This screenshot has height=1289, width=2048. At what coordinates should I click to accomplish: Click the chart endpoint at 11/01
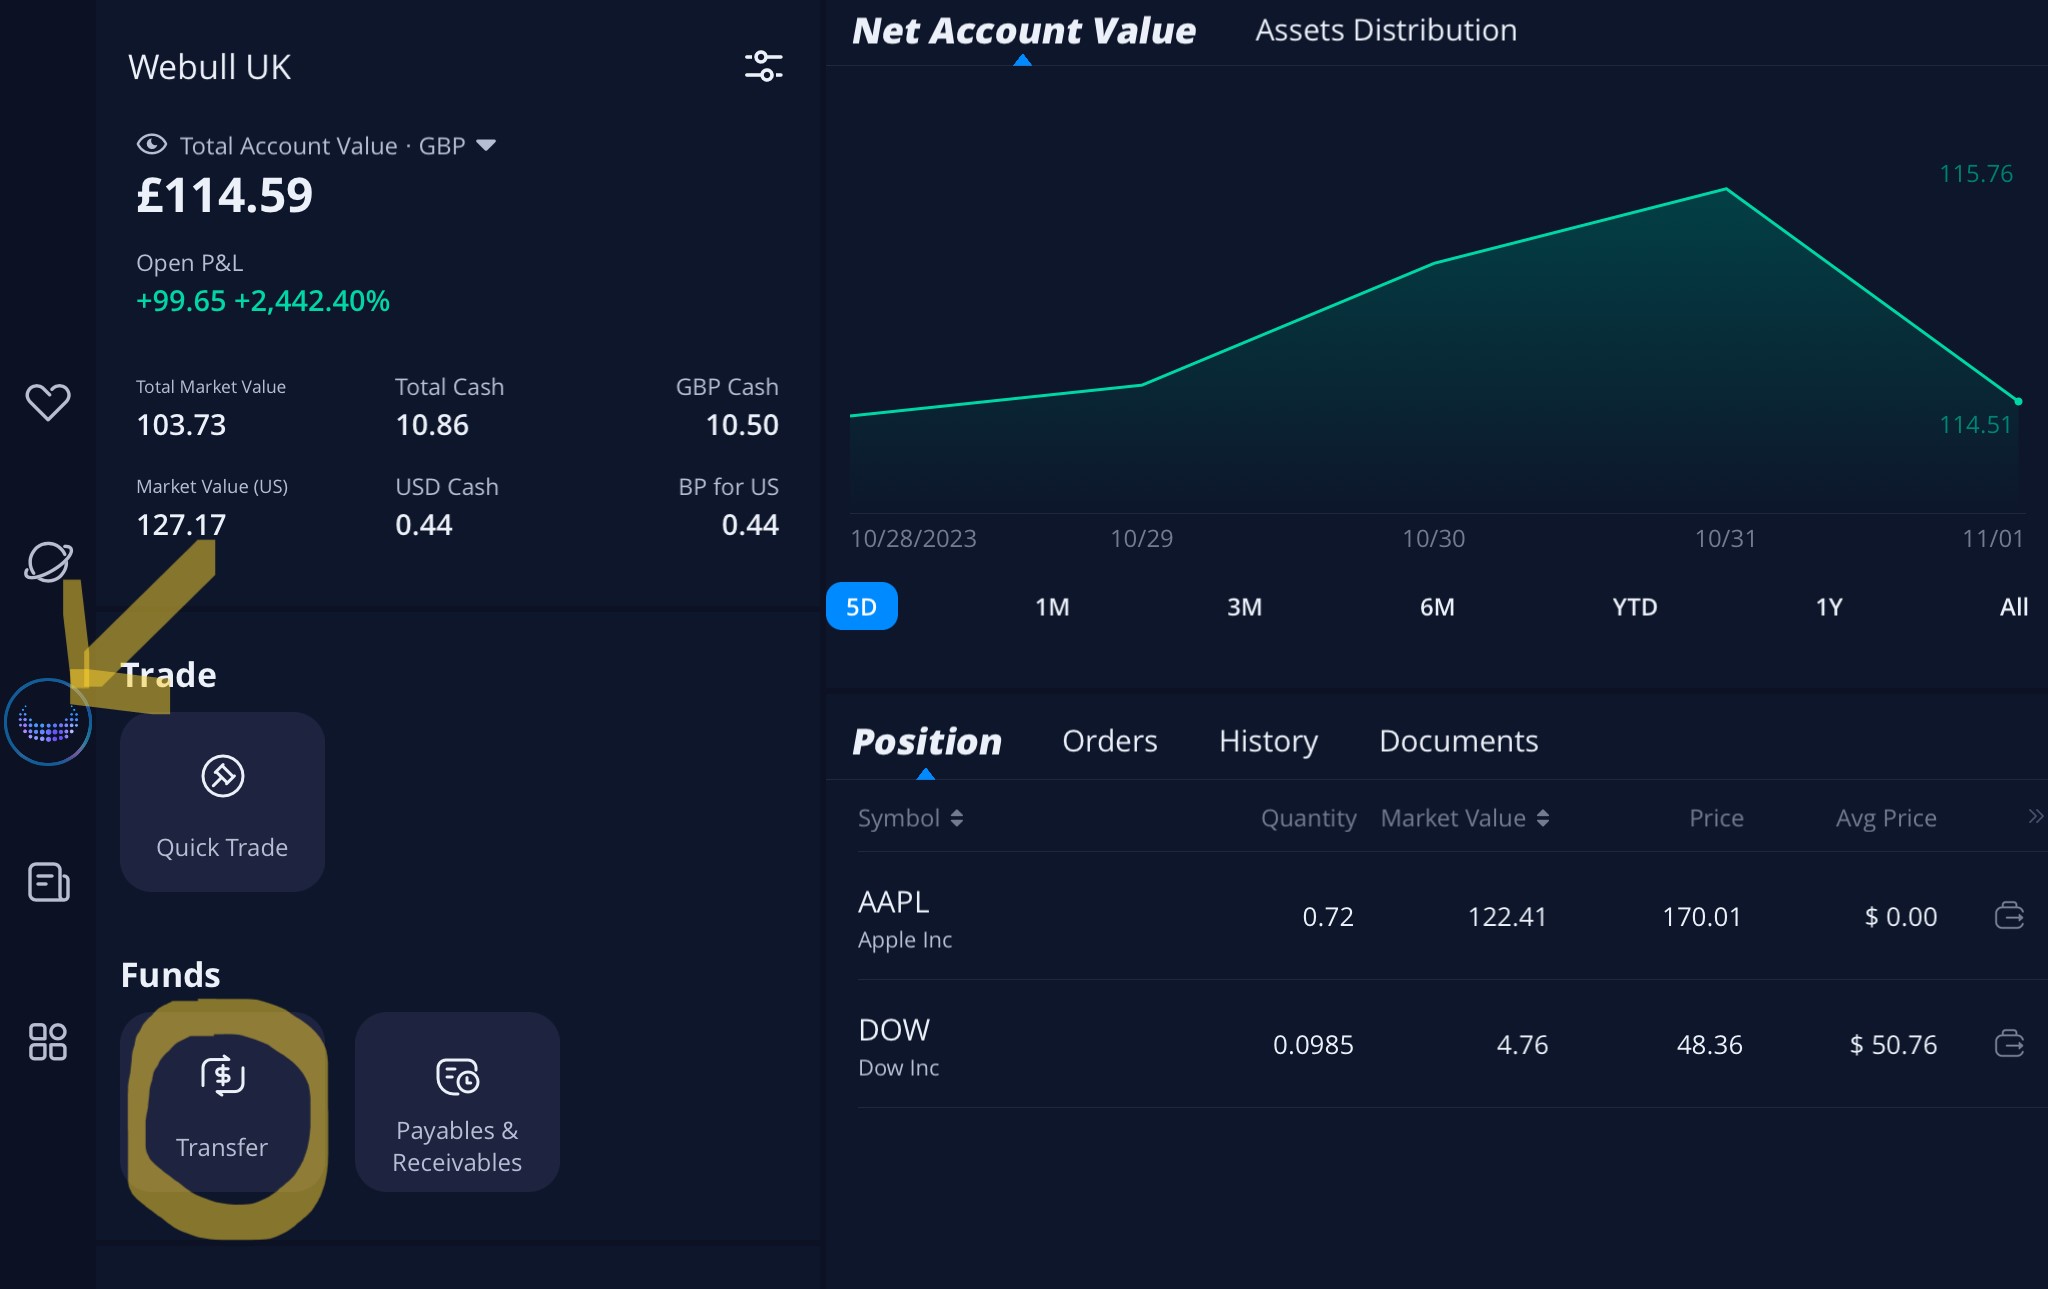click(2018, 401)
